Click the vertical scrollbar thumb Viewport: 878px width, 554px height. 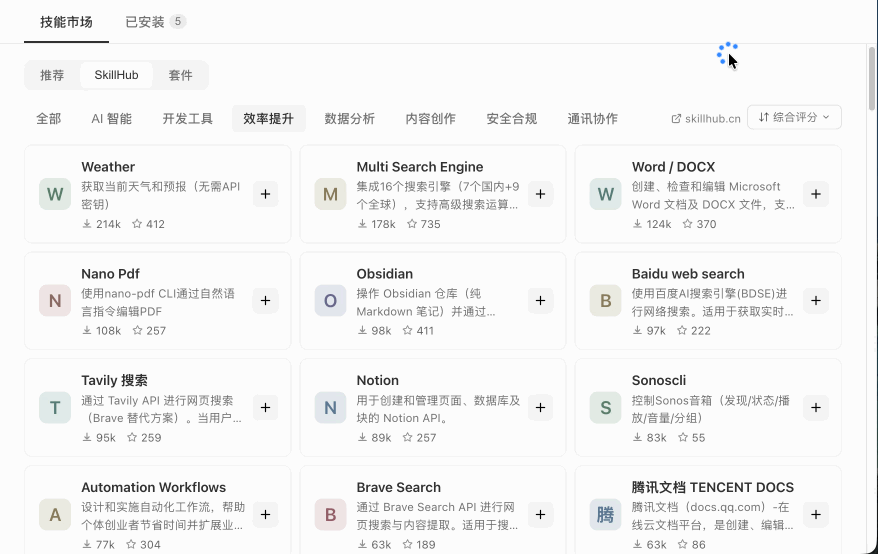[871, 78]
